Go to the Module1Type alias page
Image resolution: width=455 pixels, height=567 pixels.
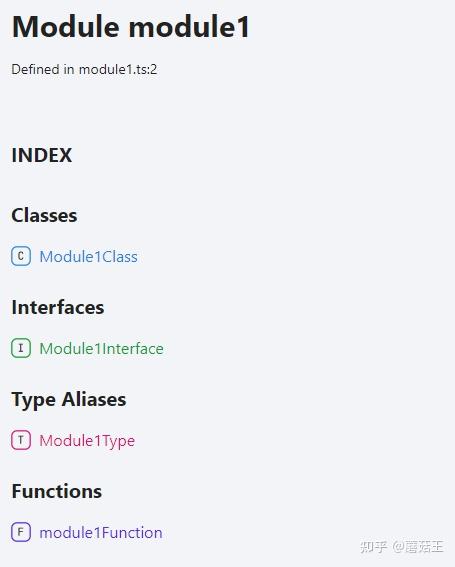pos(87,441)
